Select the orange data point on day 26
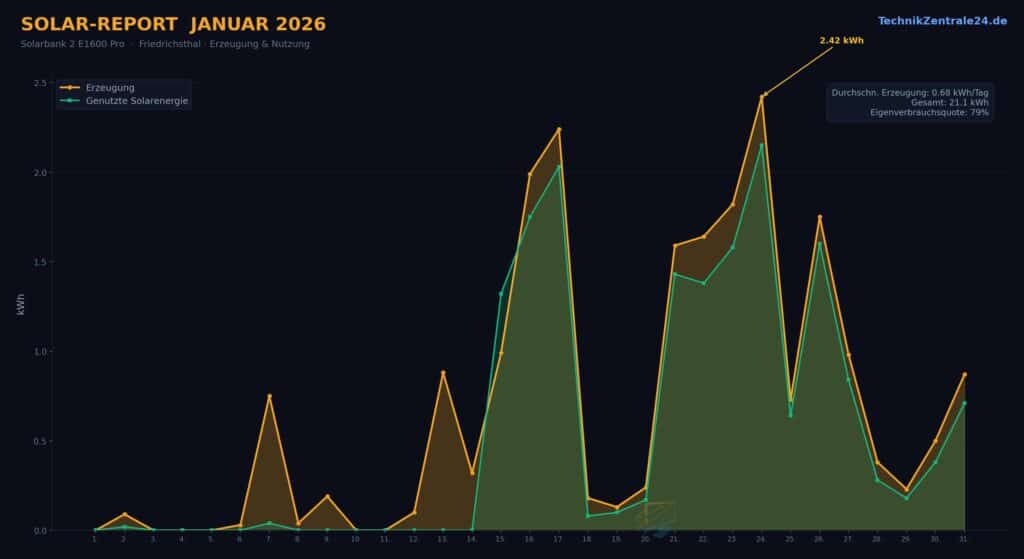 click(x=820, y=217)
